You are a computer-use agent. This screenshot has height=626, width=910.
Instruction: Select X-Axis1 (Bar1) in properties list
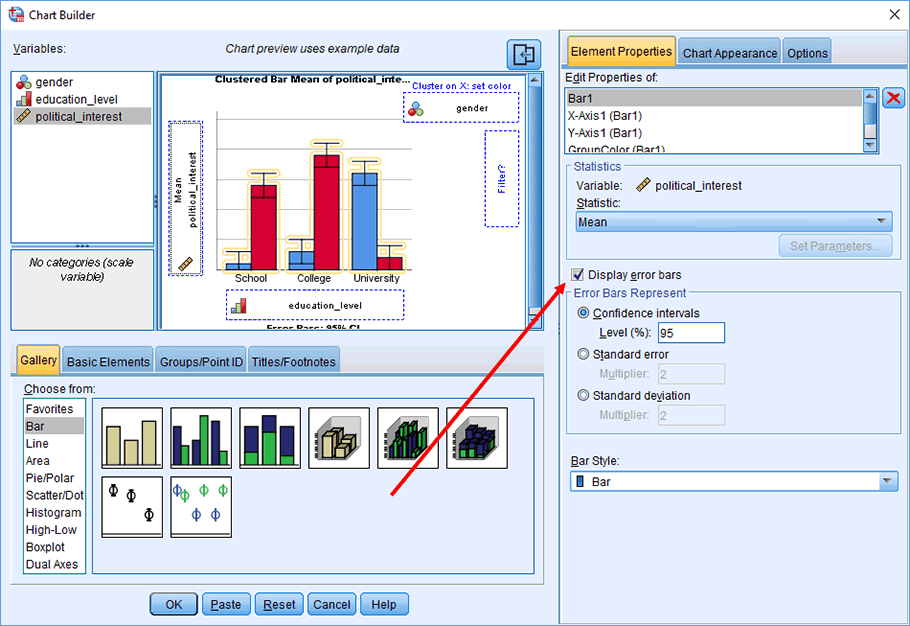[x=714, y=115]
